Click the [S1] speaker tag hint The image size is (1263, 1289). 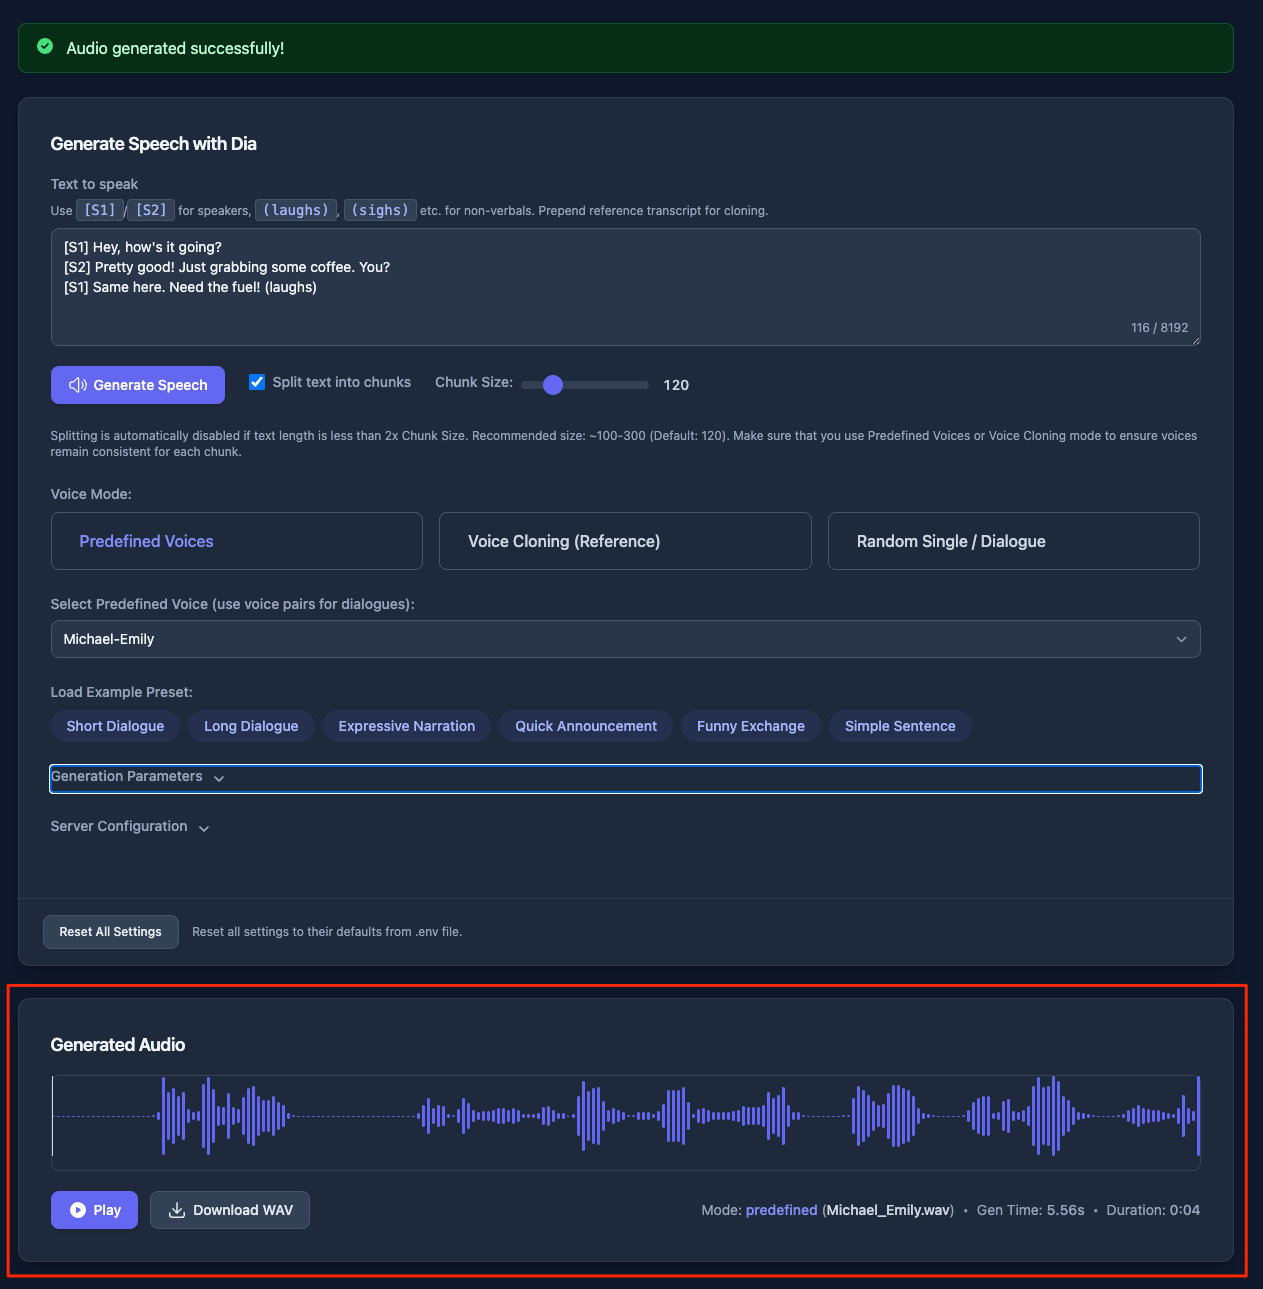pos(100,210)
